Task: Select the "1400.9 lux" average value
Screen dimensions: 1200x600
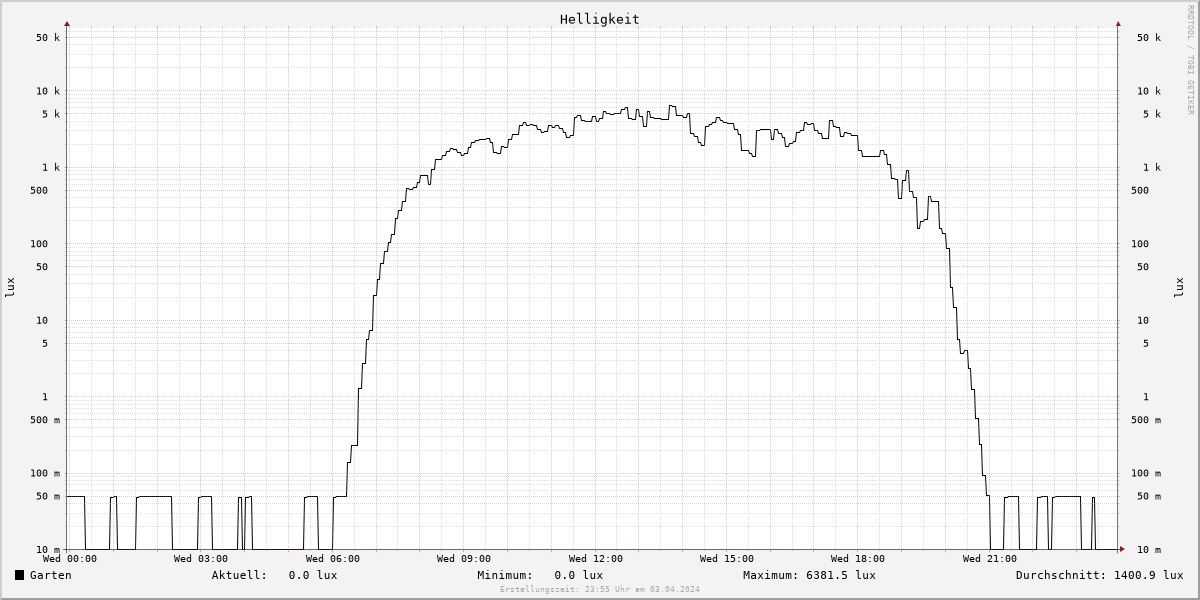Action: pyautogui.click(x=1148, y=575)
